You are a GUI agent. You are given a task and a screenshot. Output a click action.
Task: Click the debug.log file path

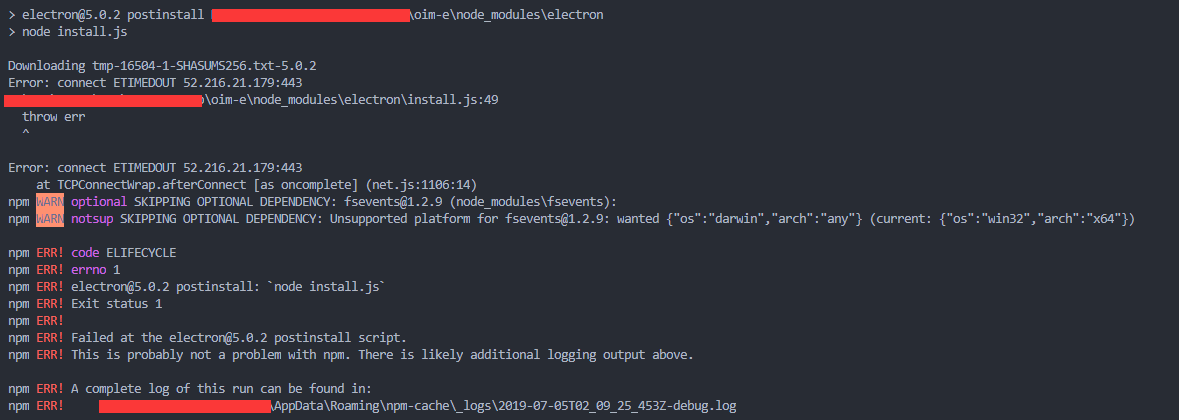(417, 406)
